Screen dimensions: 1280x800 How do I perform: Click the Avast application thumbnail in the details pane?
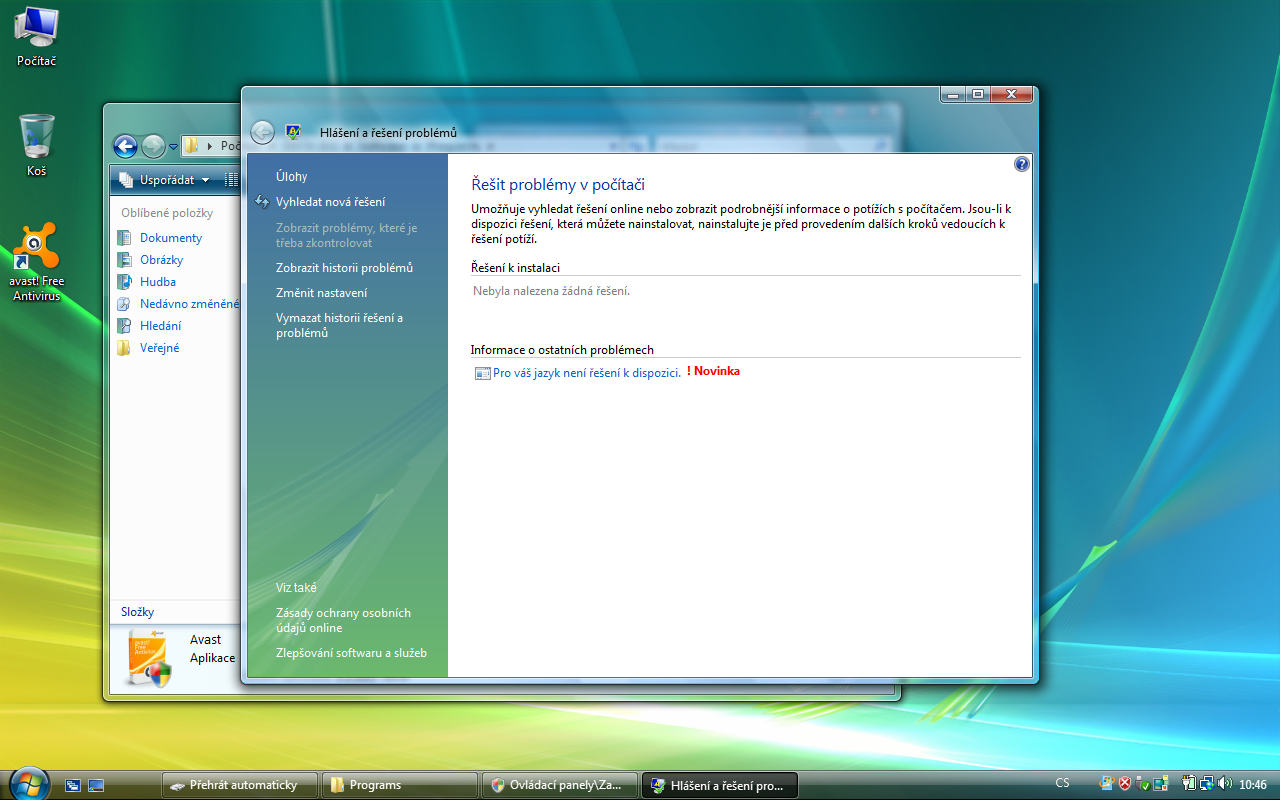tap(150, 657)
